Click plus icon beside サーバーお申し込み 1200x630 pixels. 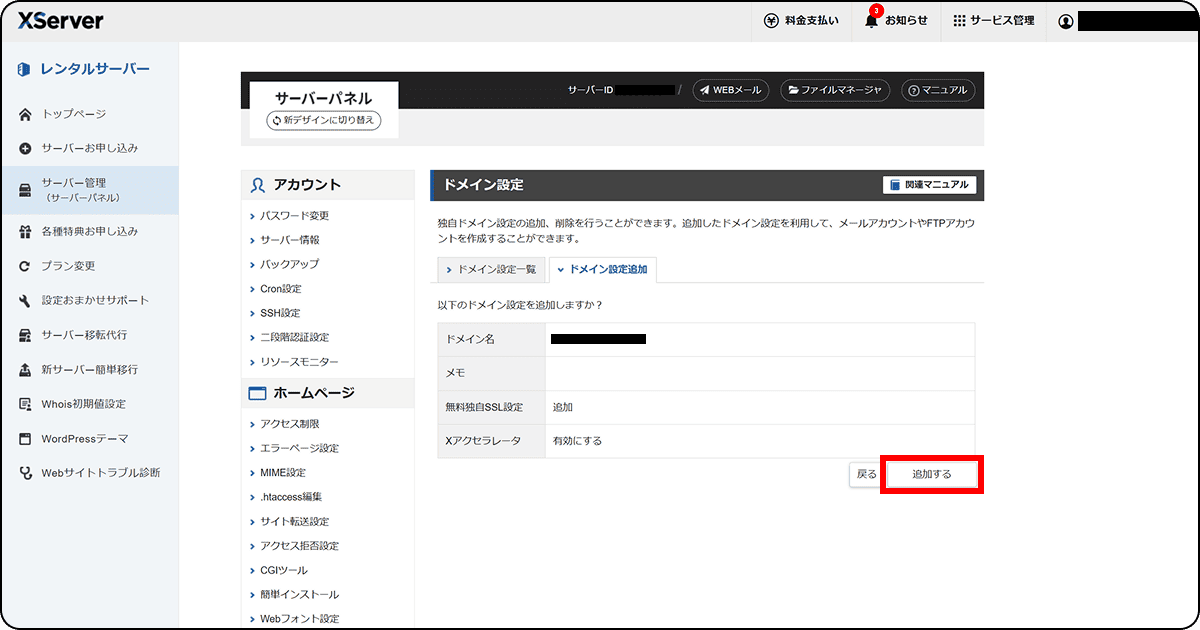pos(26,148)
